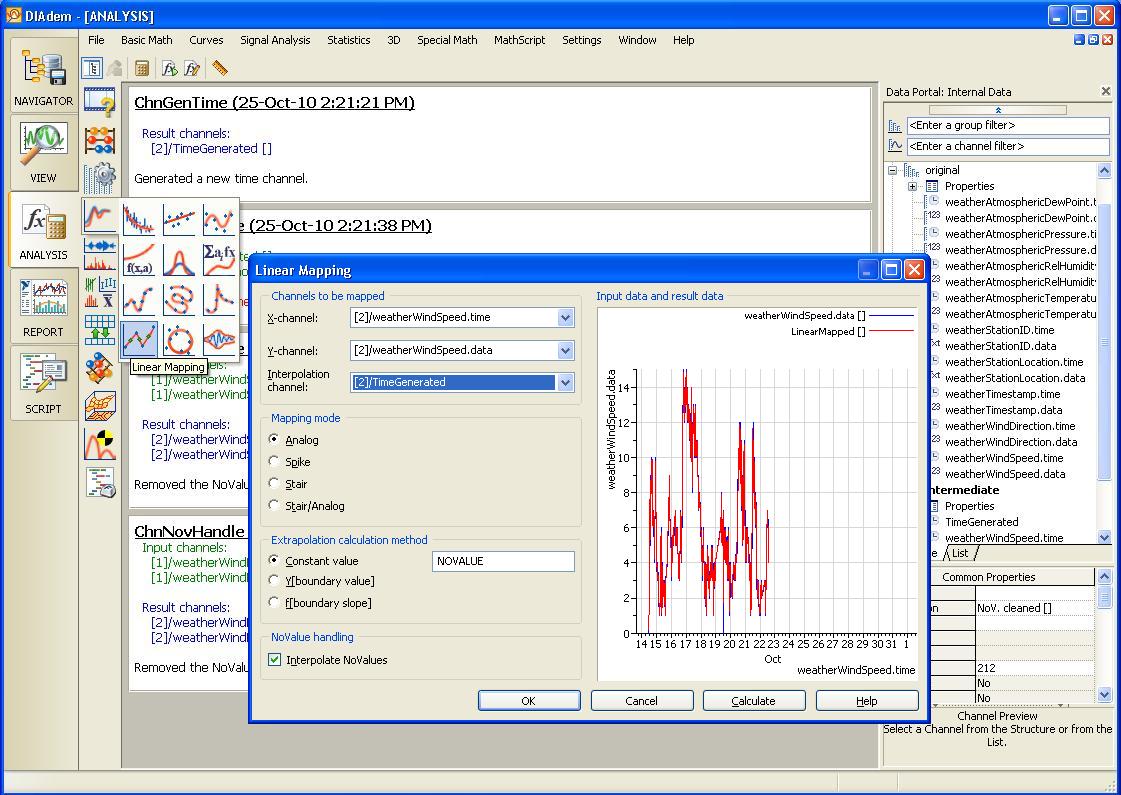Open the REPORT panel
The height and width of the screenshot is (795, 1121).
pos(43,306)
